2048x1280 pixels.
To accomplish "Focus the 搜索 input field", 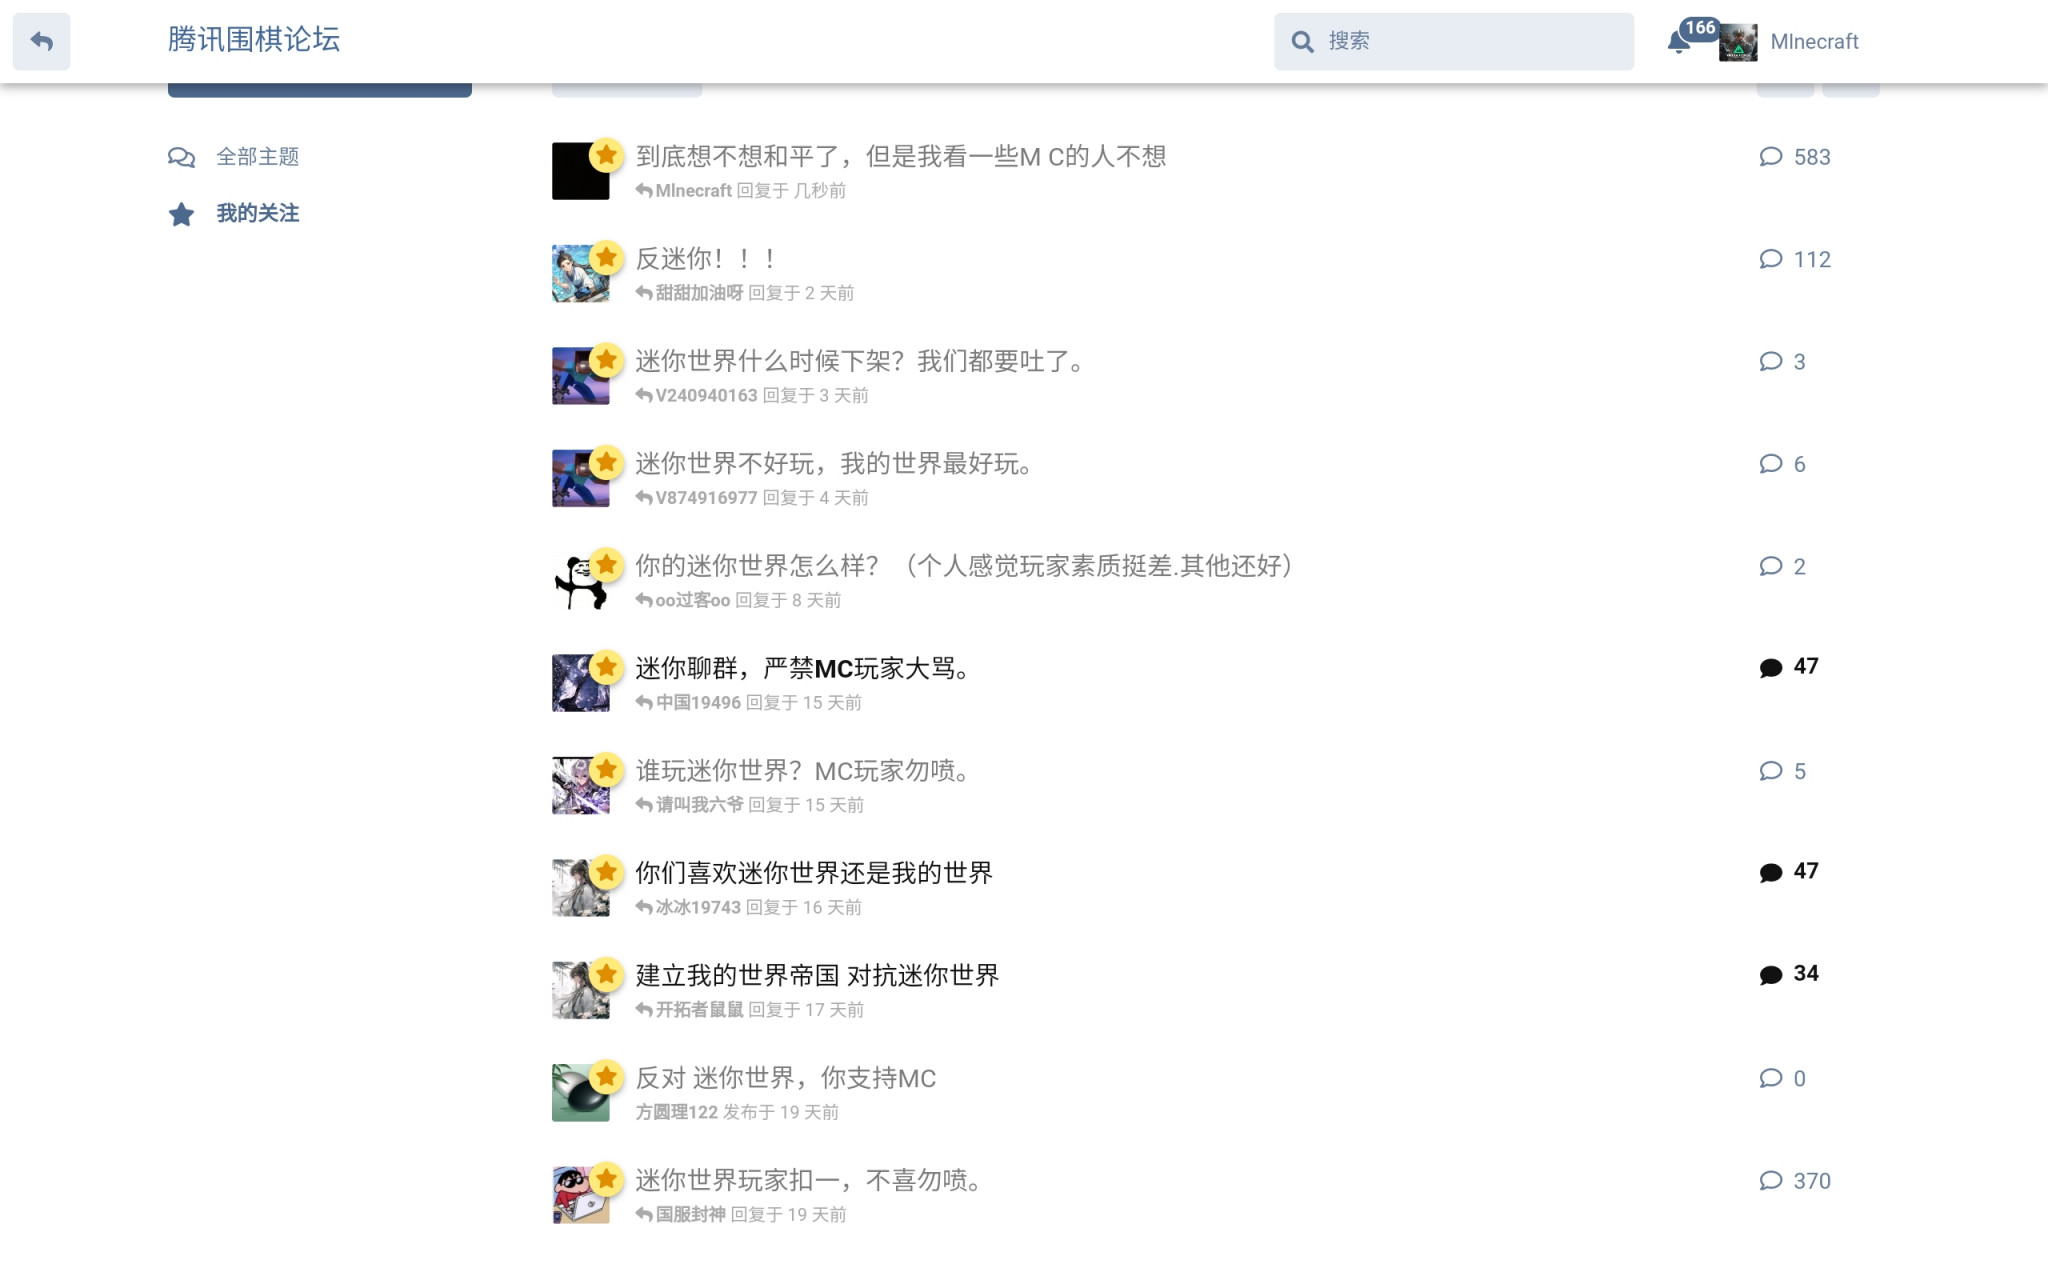I will 1454,41.
